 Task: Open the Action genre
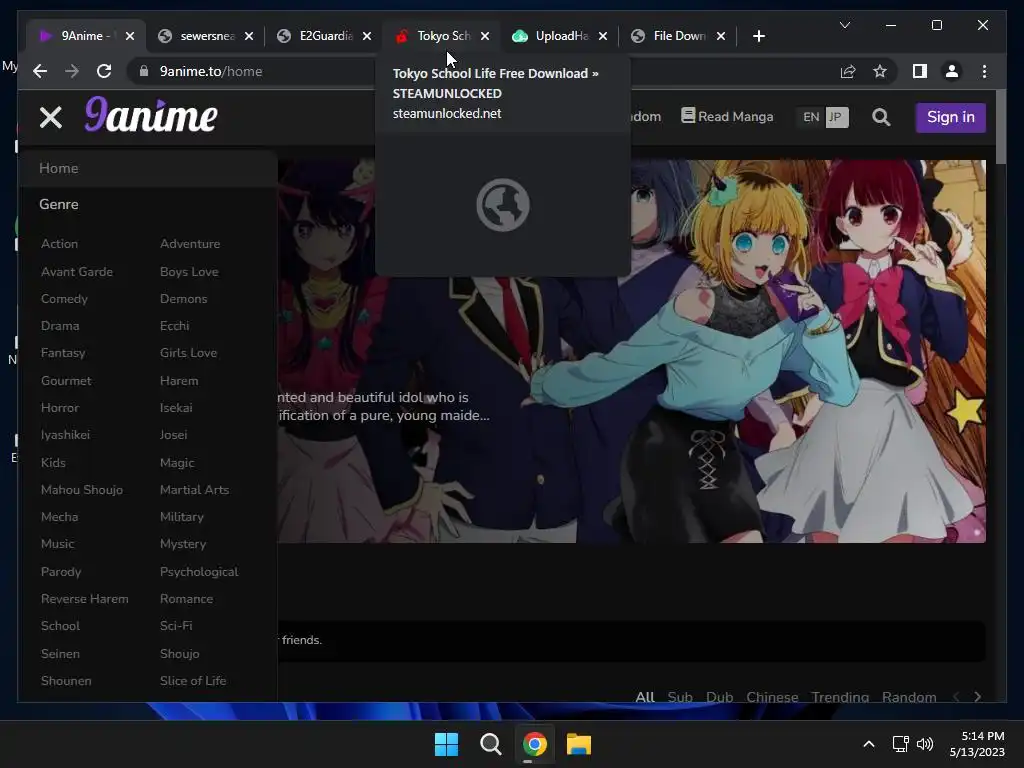point(59,244)
